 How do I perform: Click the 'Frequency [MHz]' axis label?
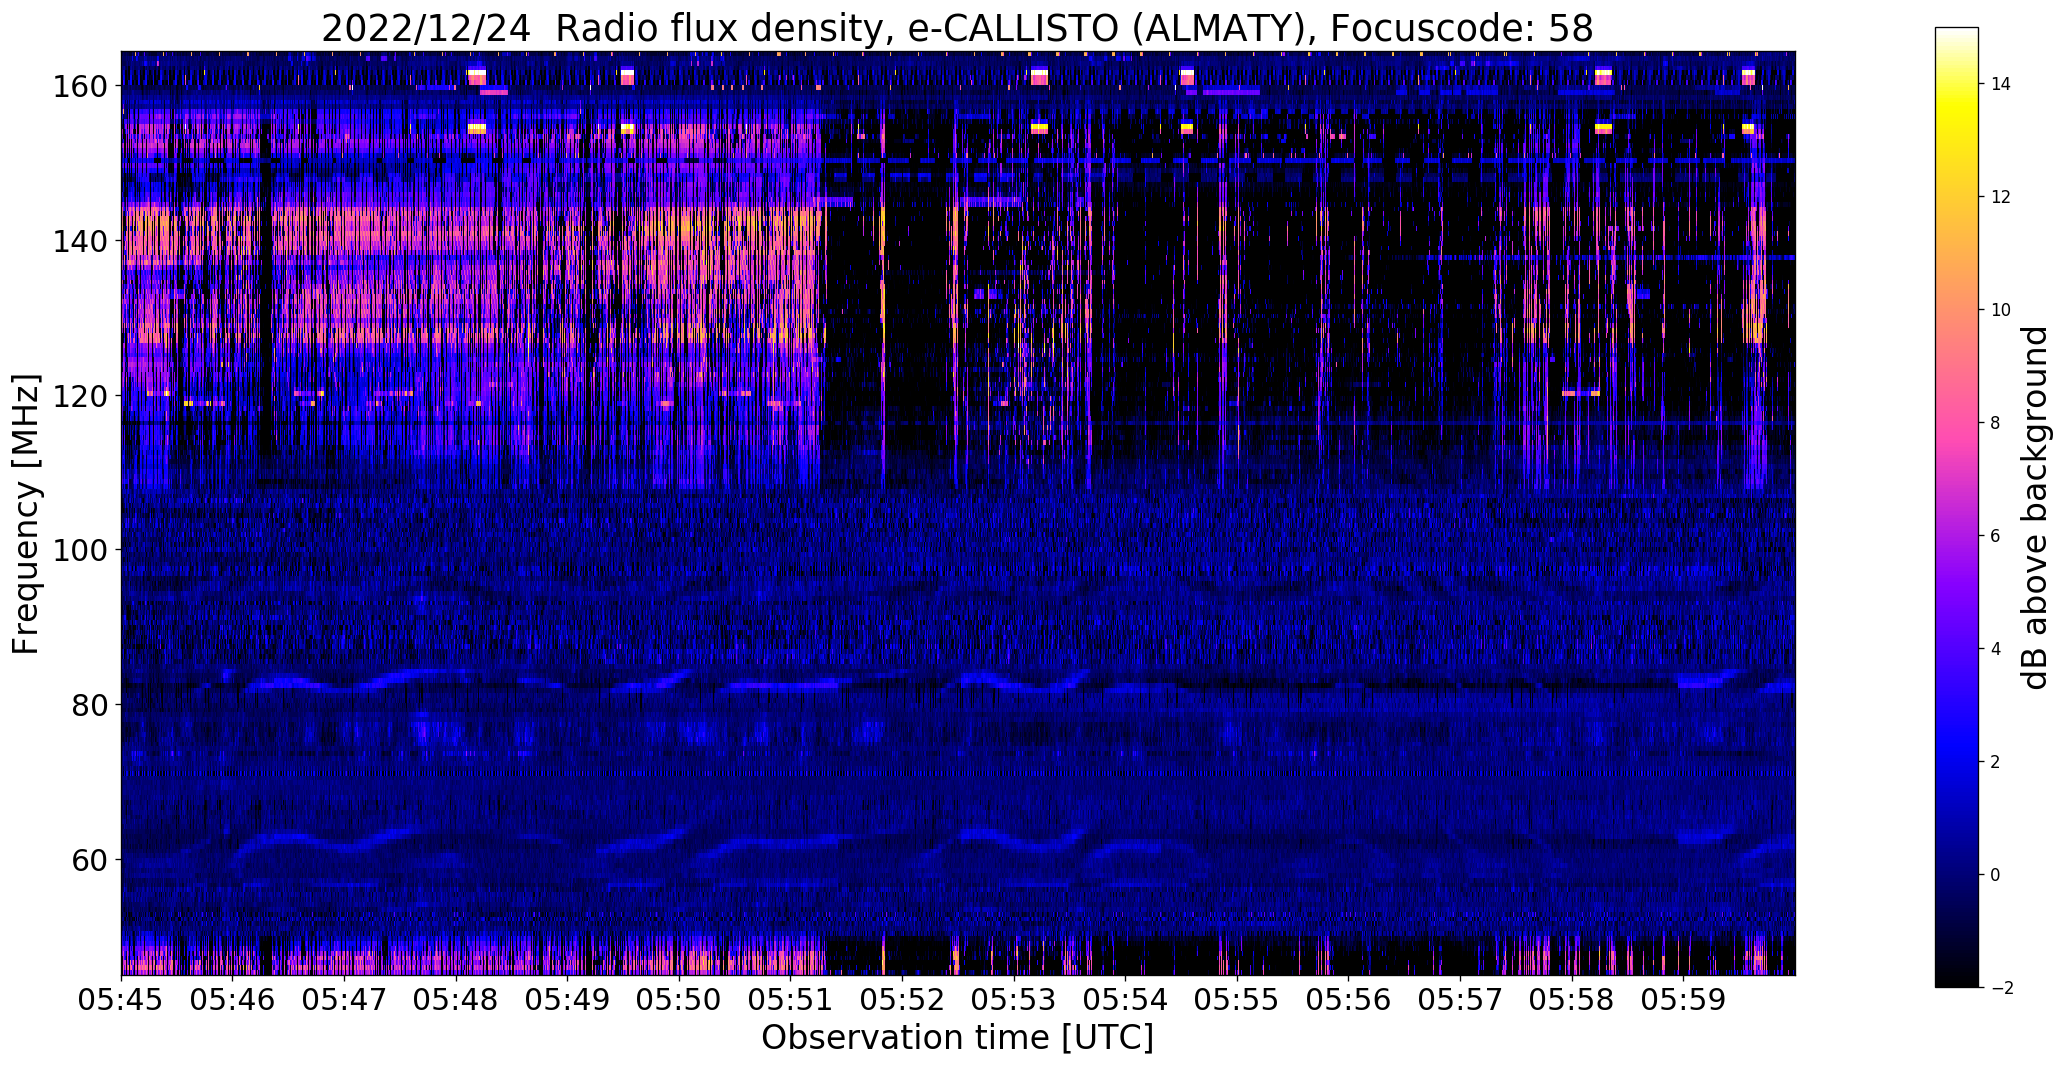26,514
